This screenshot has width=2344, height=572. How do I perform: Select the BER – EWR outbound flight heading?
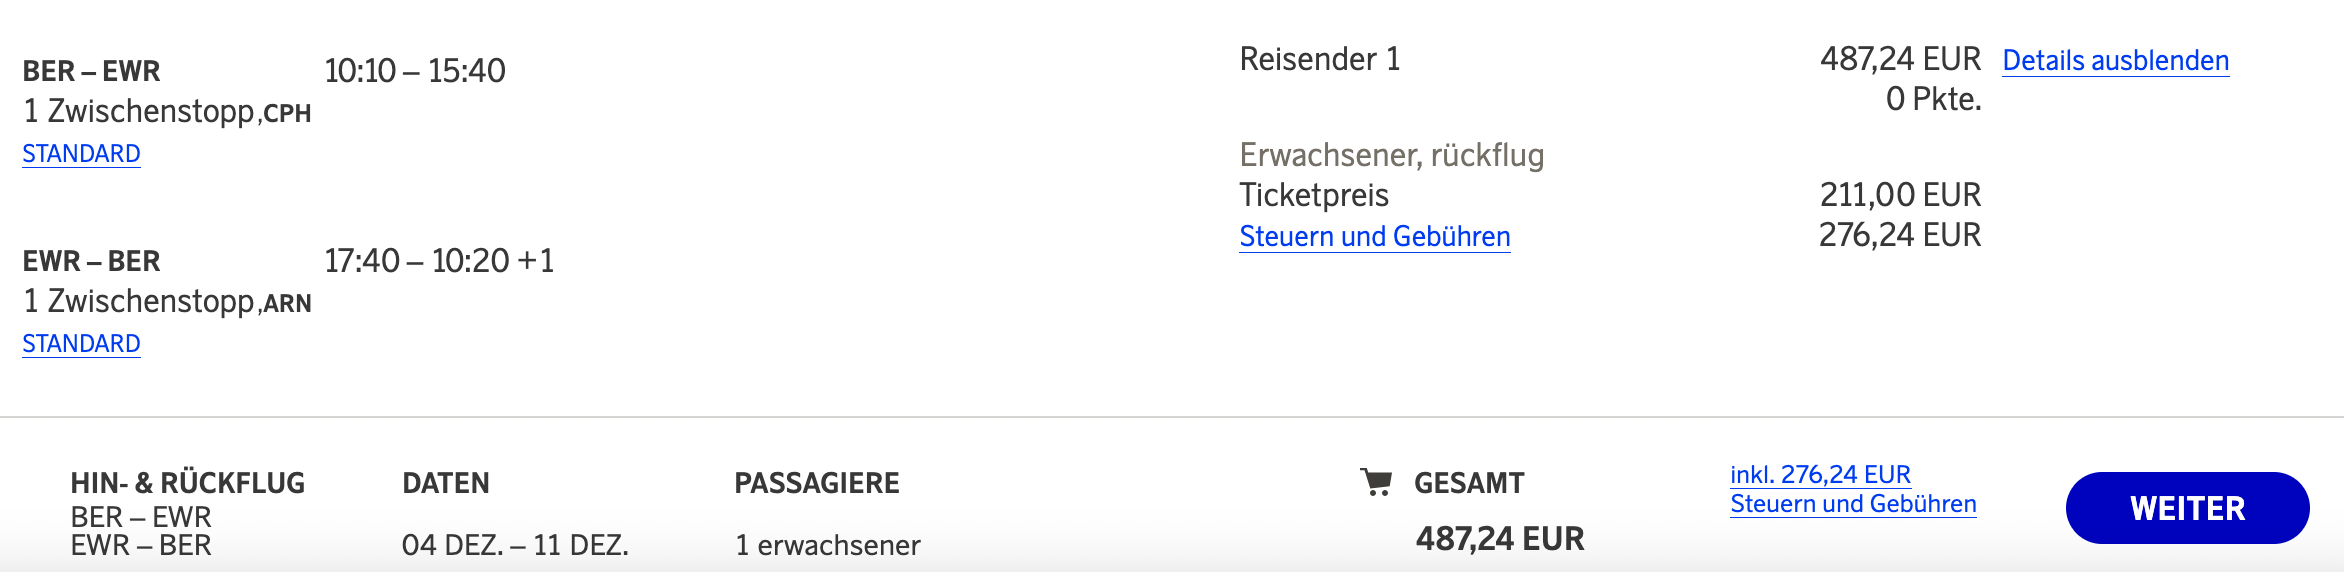click(x=91, y=71)
